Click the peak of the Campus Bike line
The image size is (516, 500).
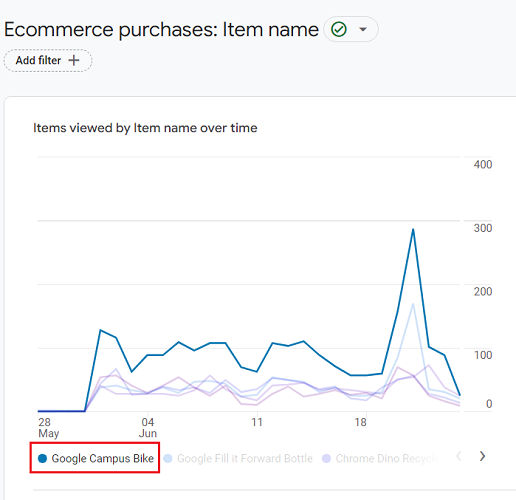413,230
